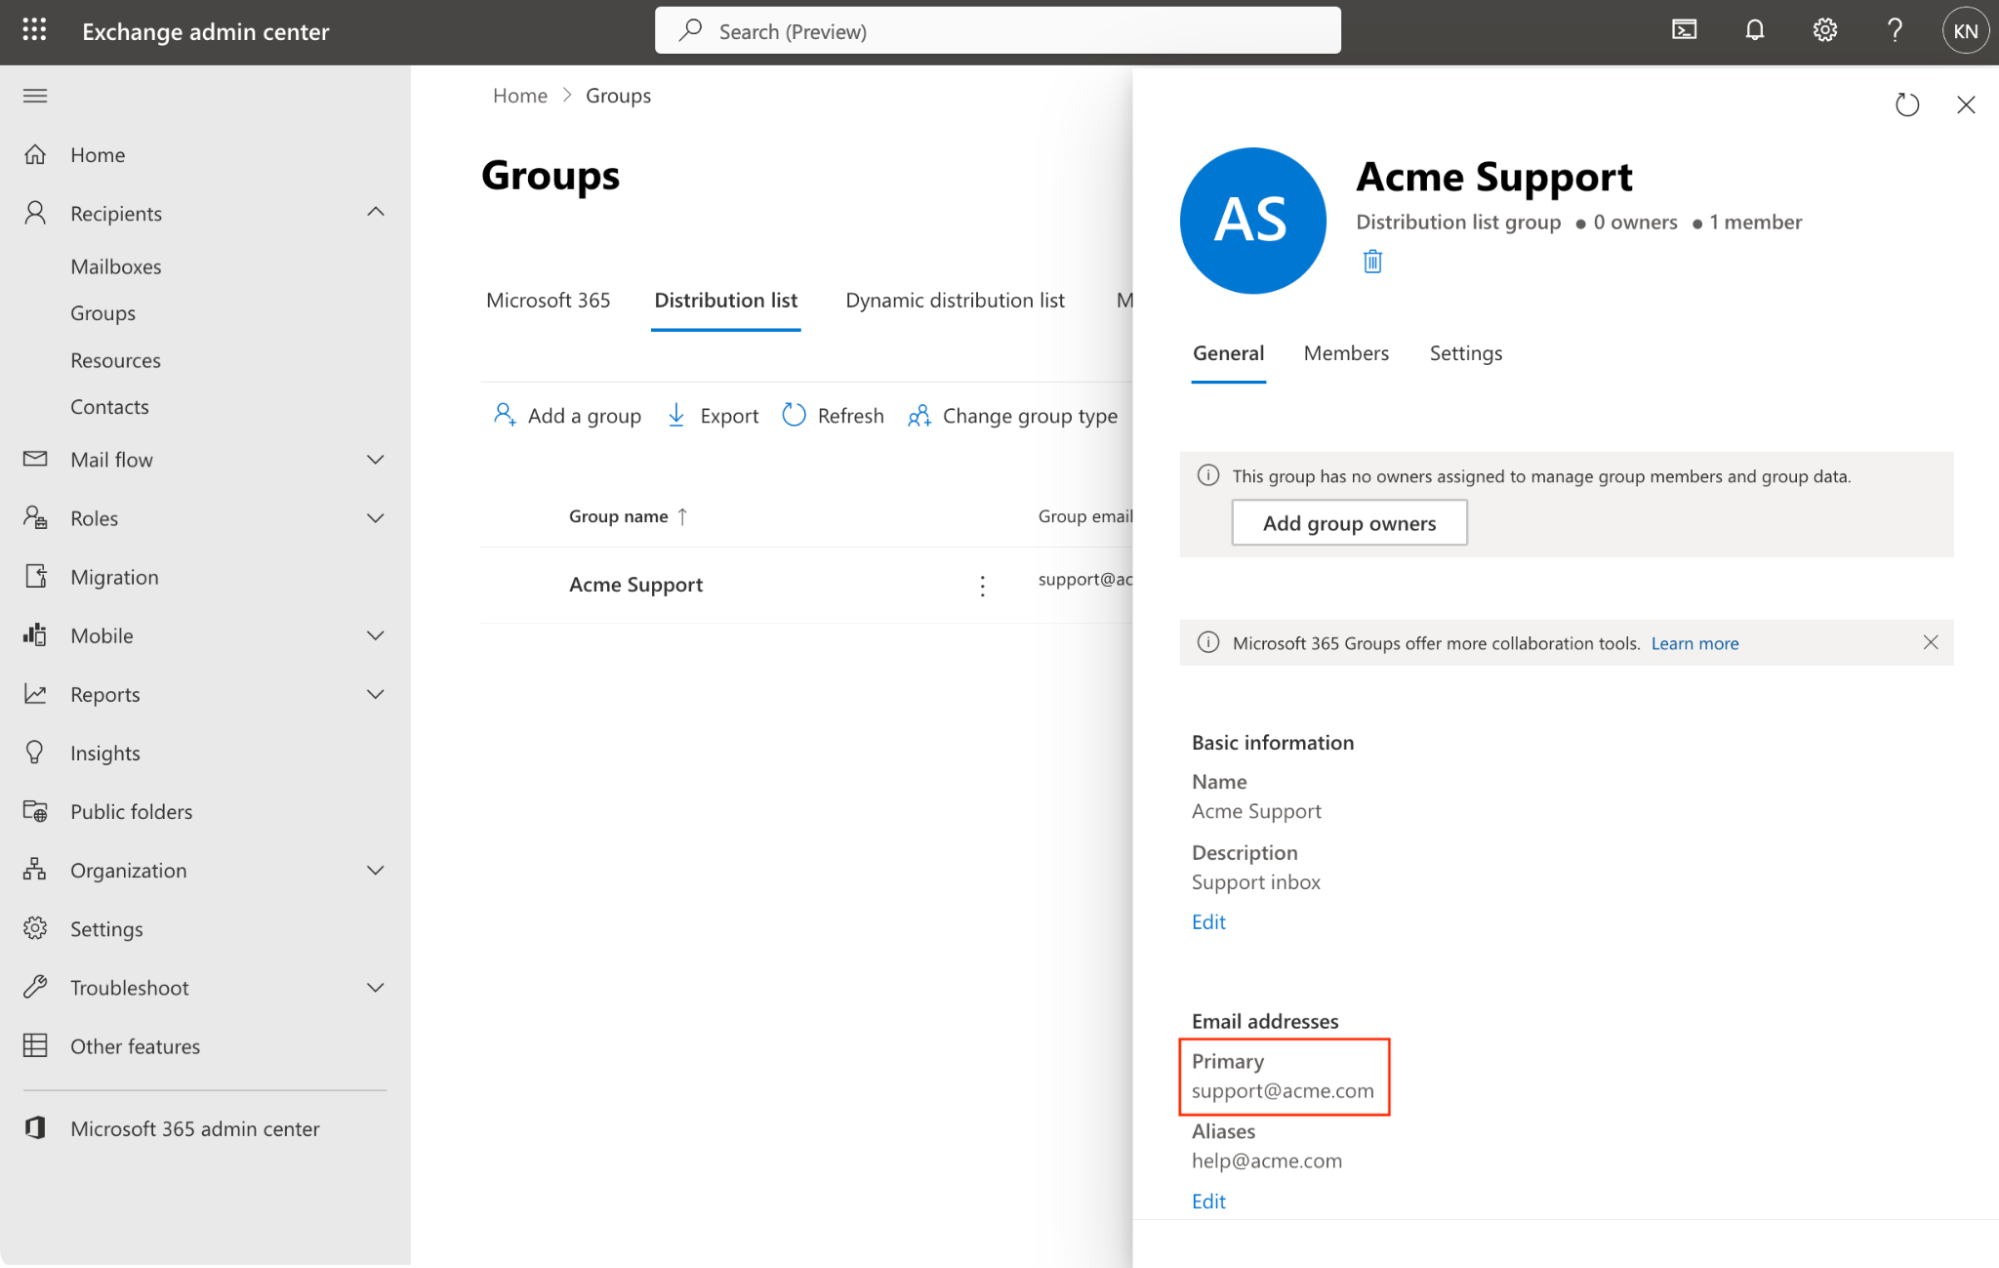The width and height of the screenshot is (1999, 1268).
Task: Click alias help@acme.com
Action: 1266,1161
